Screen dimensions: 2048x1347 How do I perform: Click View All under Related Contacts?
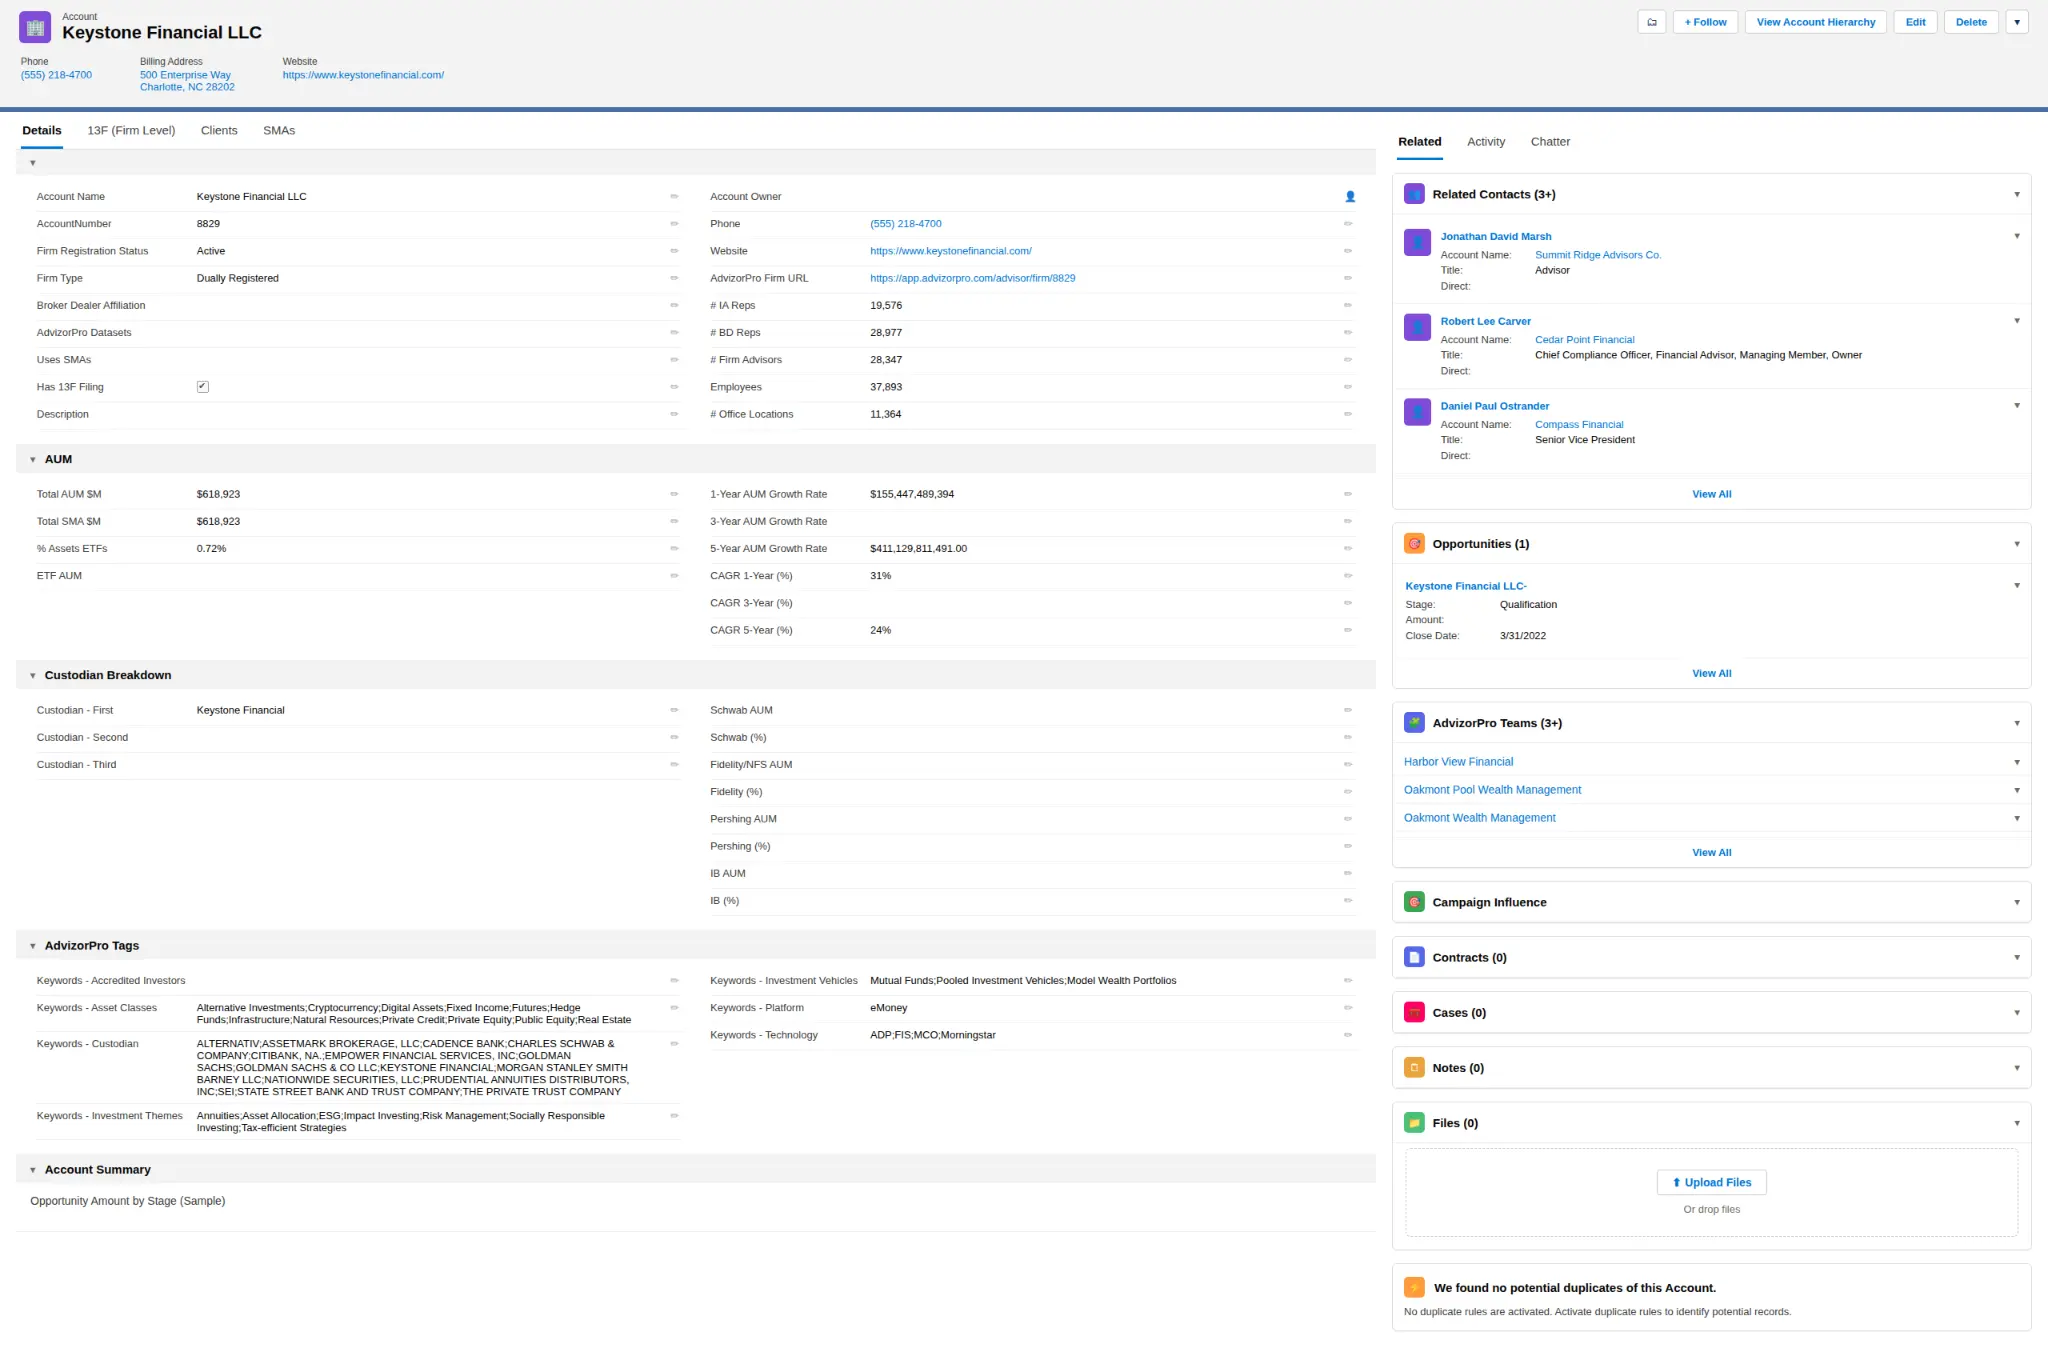1712,494
